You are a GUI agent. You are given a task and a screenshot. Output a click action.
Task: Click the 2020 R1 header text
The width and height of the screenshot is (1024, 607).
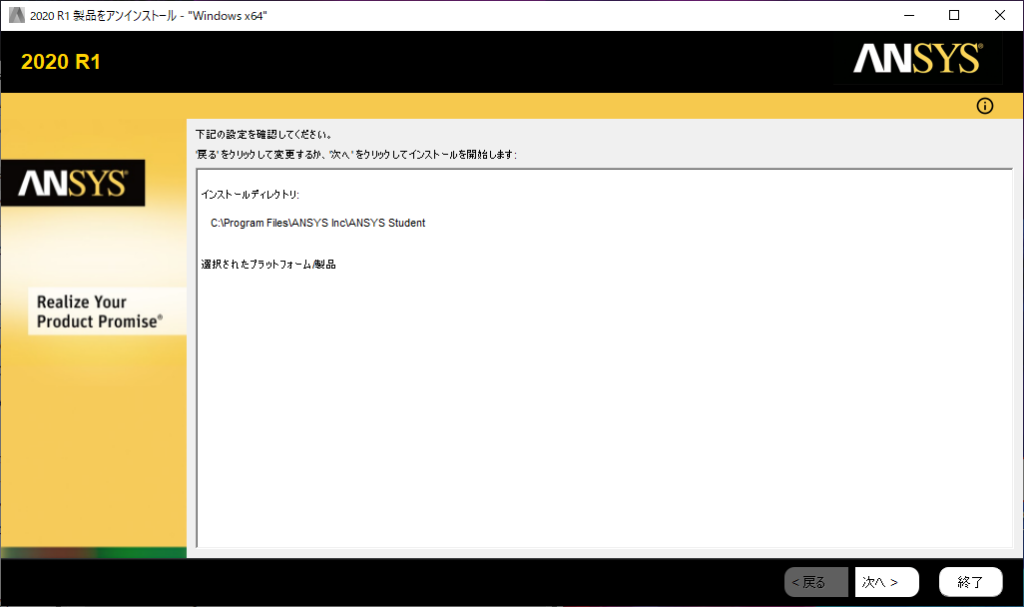point(61,61)
